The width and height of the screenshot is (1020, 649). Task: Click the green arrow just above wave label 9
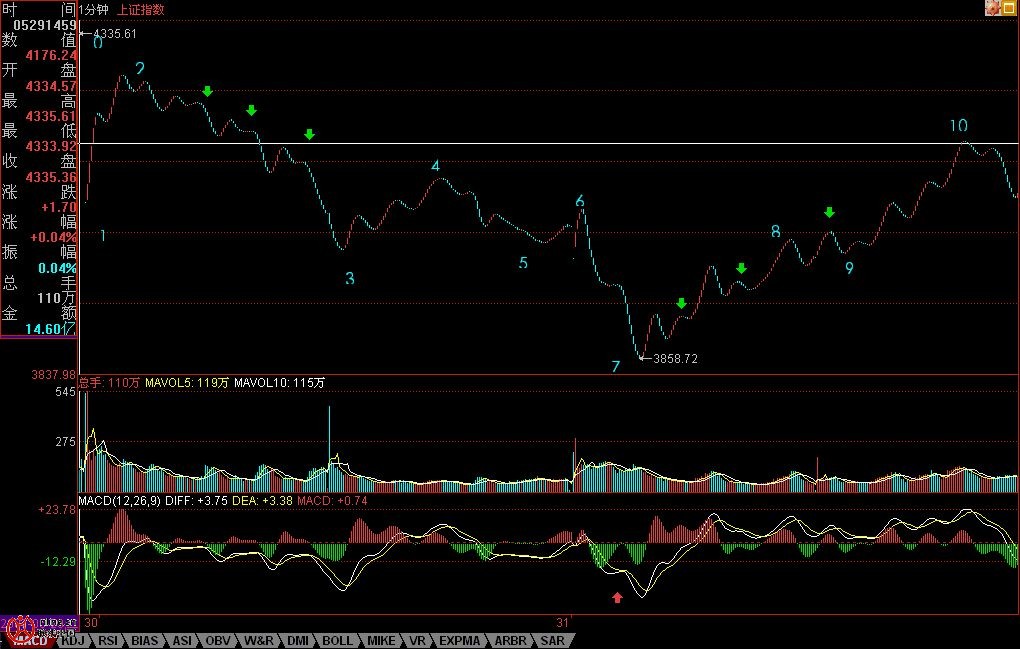829,212
